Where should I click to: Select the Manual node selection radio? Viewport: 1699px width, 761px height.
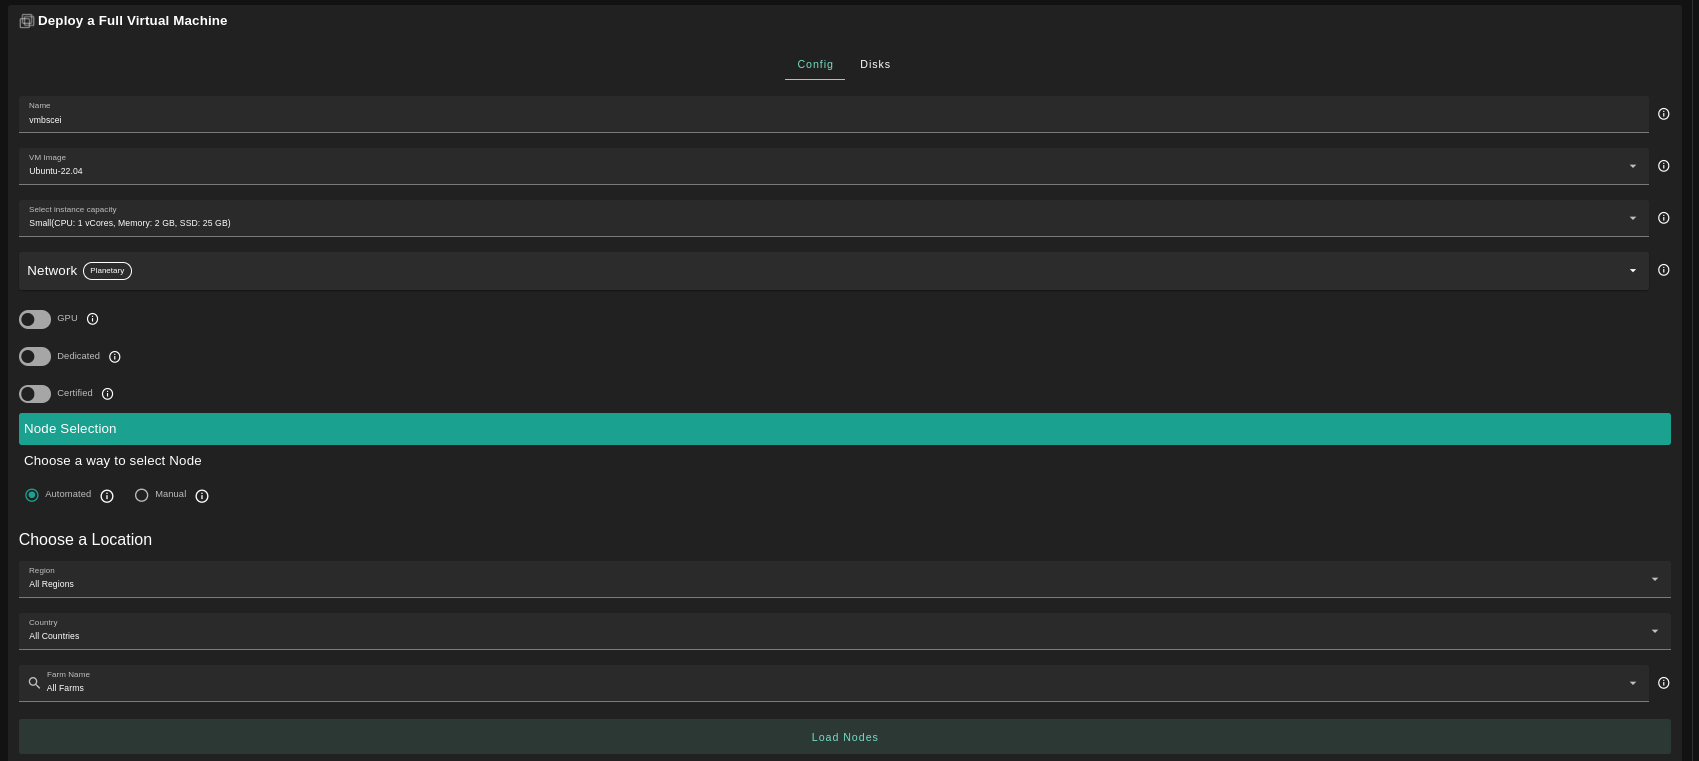tap(142, 495)
